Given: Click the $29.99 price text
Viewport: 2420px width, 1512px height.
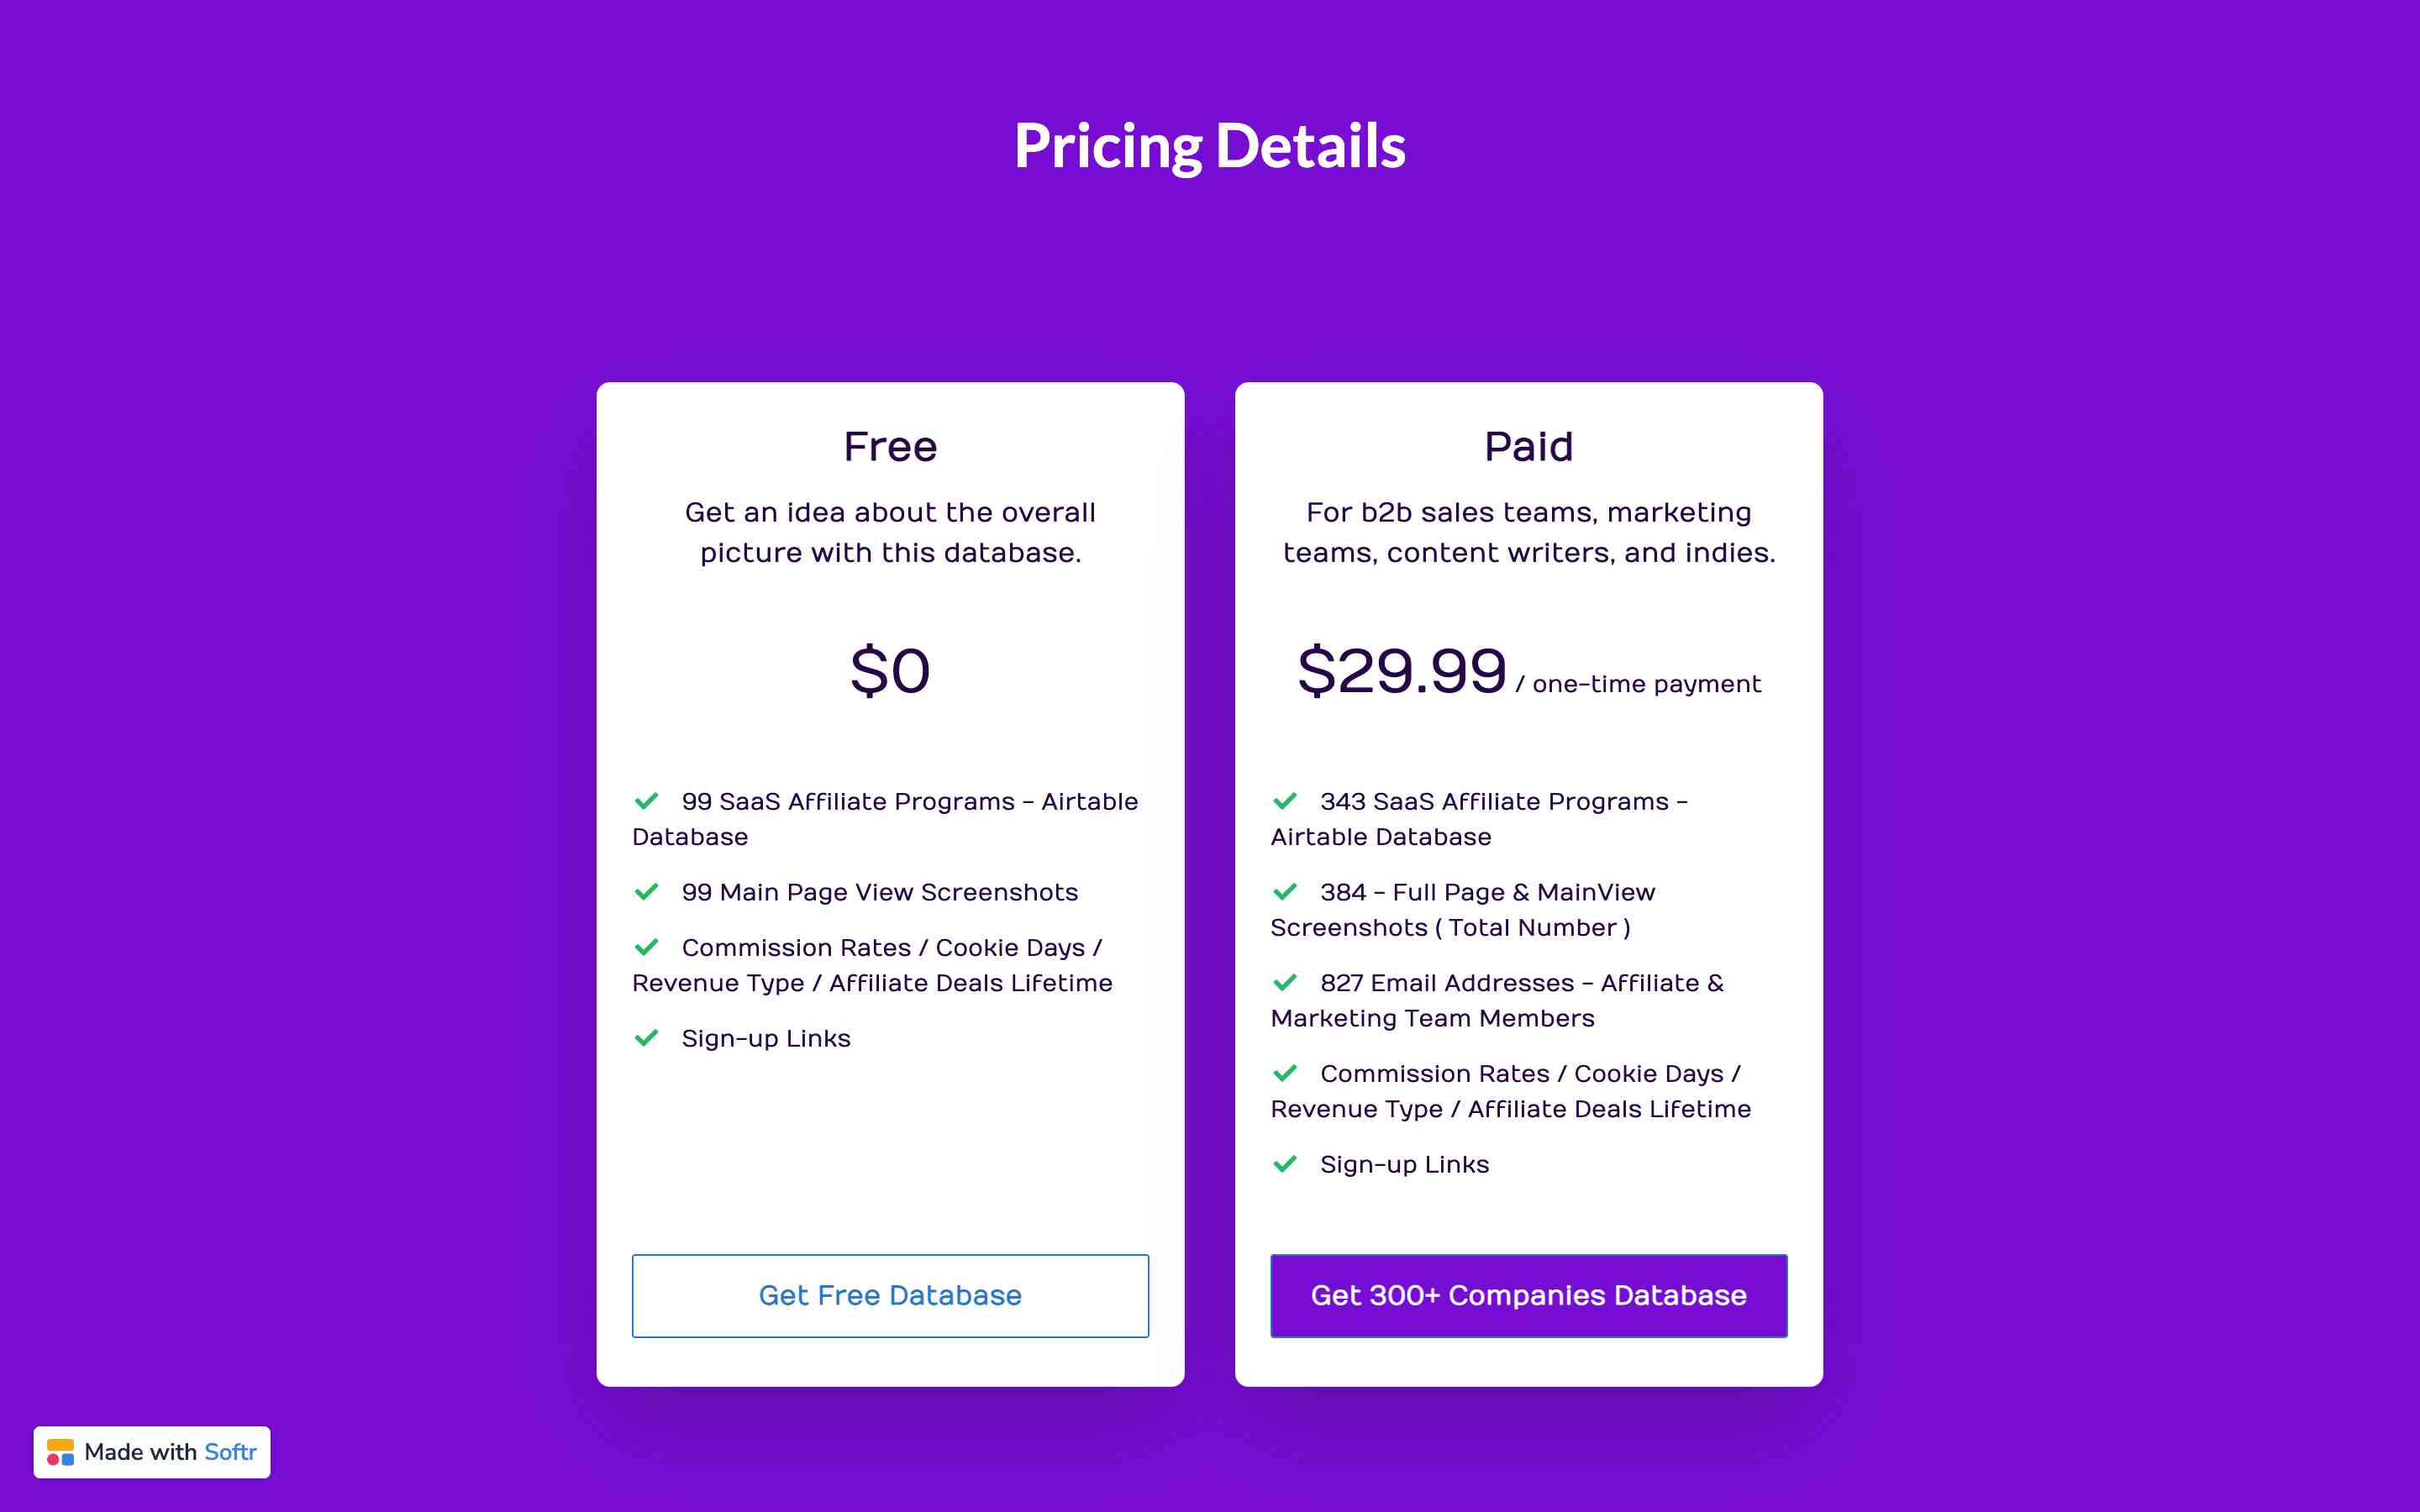Looking at the screenshot, I should pos(1401,671).
